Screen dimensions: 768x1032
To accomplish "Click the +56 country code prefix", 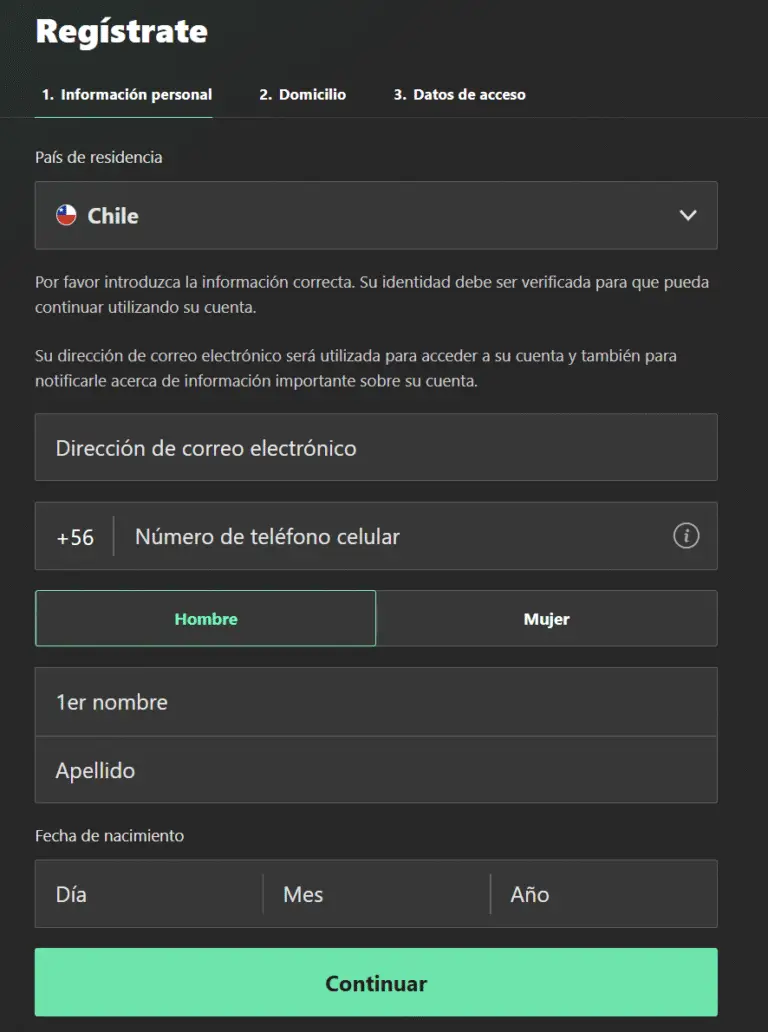I will tap(75, 537).
